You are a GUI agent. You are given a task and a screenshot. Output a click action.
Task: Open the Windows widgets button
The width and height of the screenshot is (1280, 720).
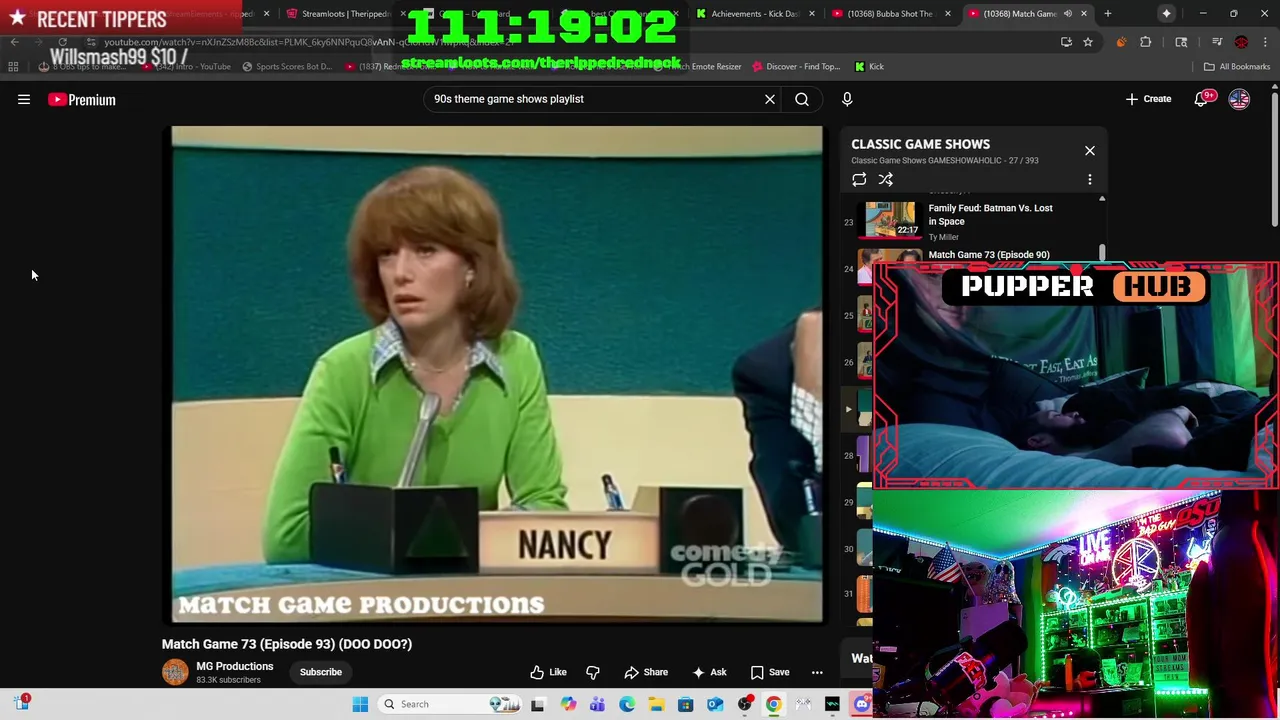coord(21,703)
